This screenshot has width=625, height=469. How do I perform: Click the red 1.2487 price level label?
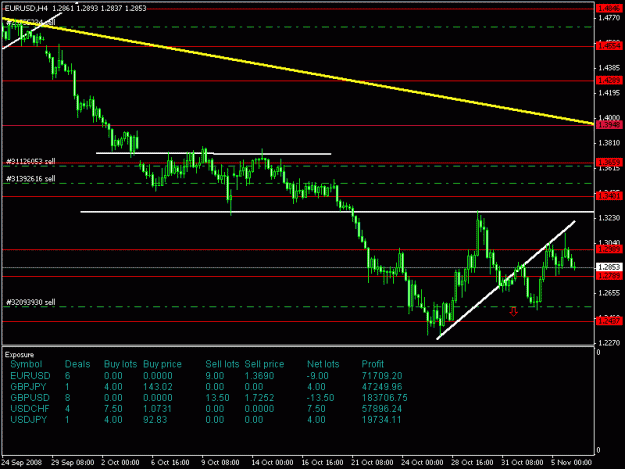(x=609, y=321)
